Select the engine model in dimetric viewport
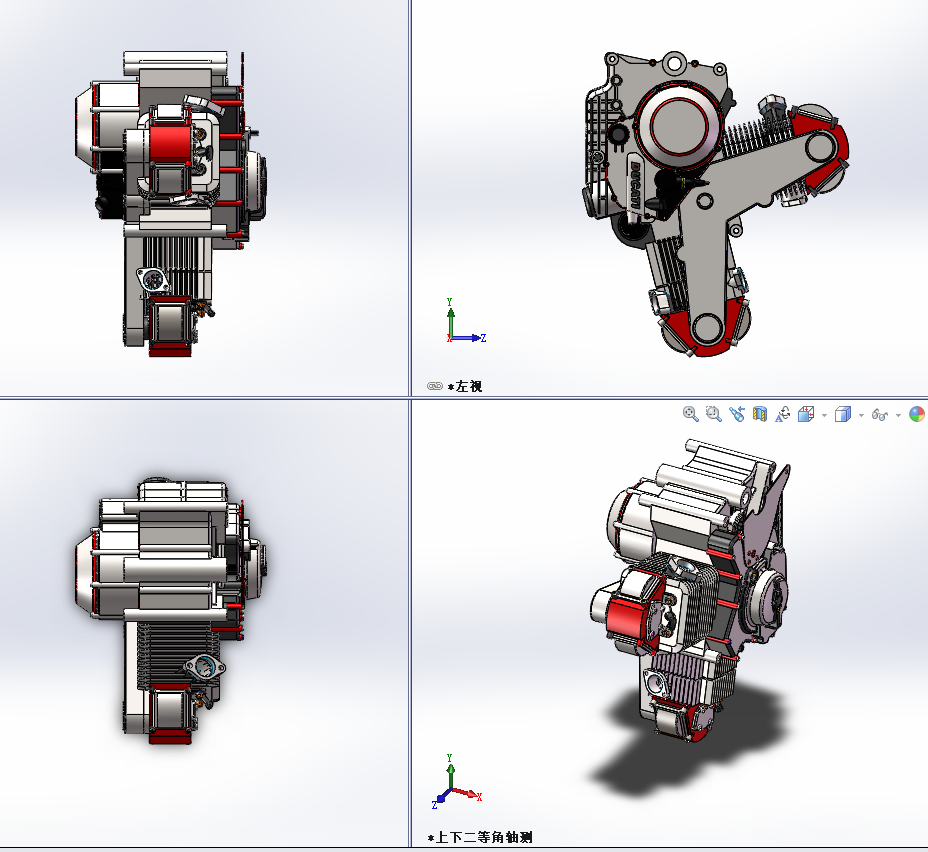 [690, 591]
